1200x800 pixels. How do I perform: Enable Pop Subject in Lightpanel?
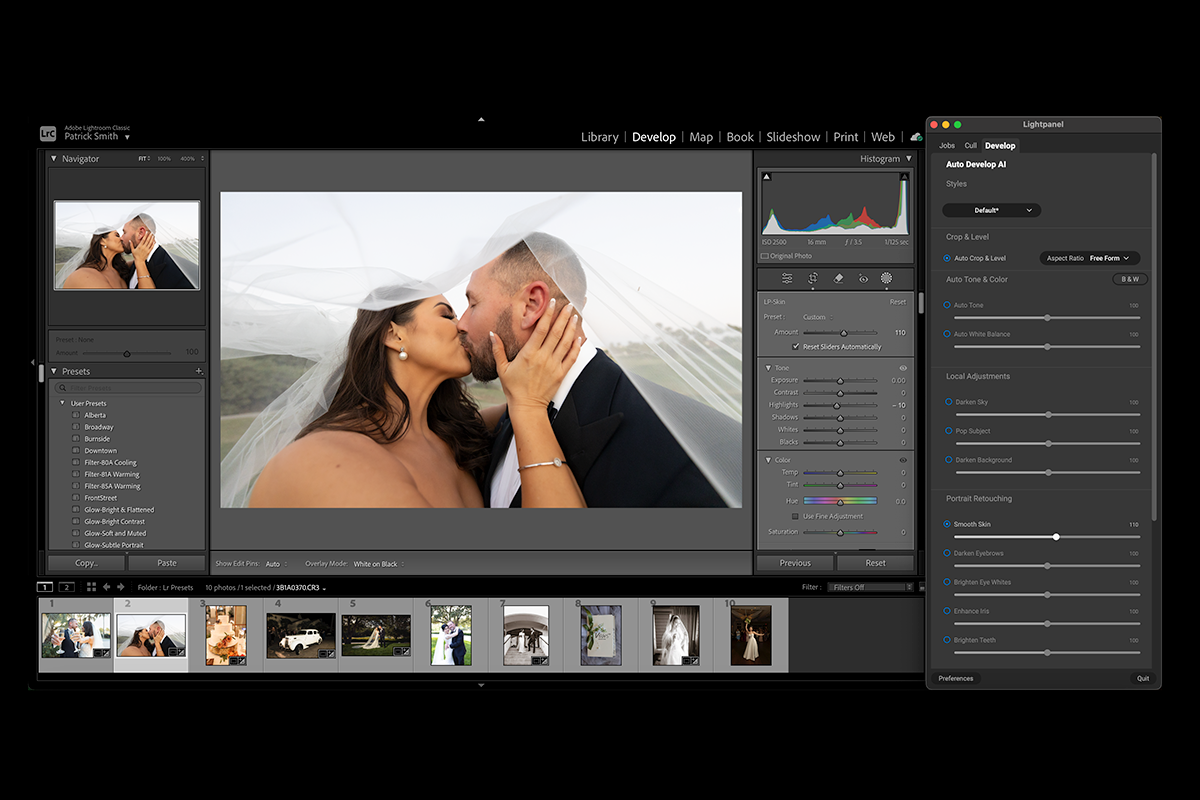(947, 431)
